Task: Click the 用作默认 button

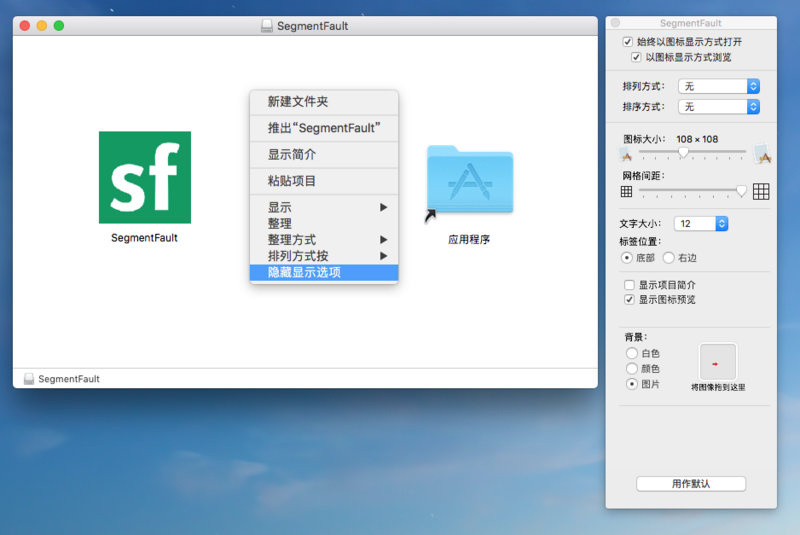Action: click(x=691, y=483)
